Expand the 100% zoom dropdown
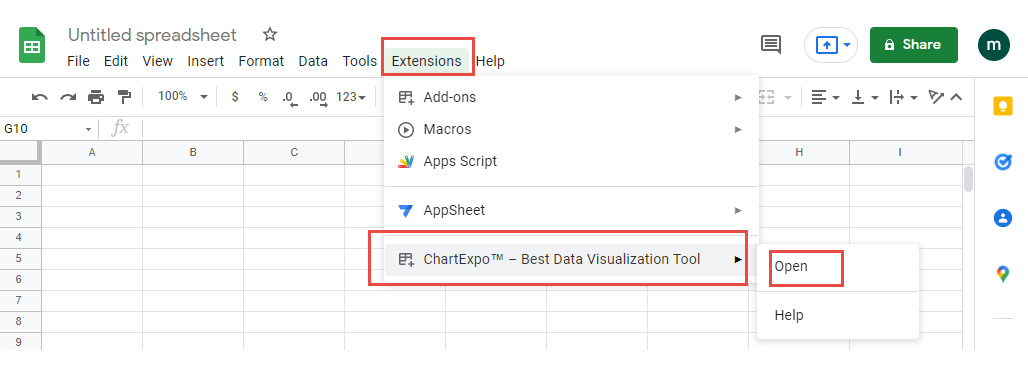The height and width of the screenshot is (375, 1028). [x=183, y=96]
